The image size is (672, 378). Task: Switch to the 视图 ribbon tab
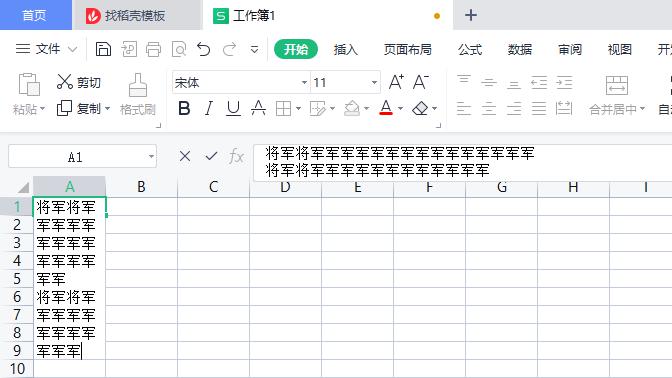620,50
